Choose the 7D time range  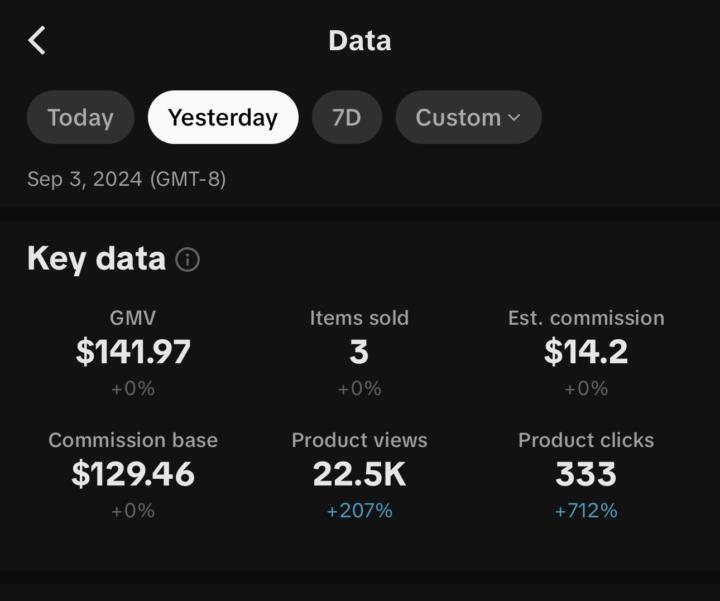click(x=346, y=117)
